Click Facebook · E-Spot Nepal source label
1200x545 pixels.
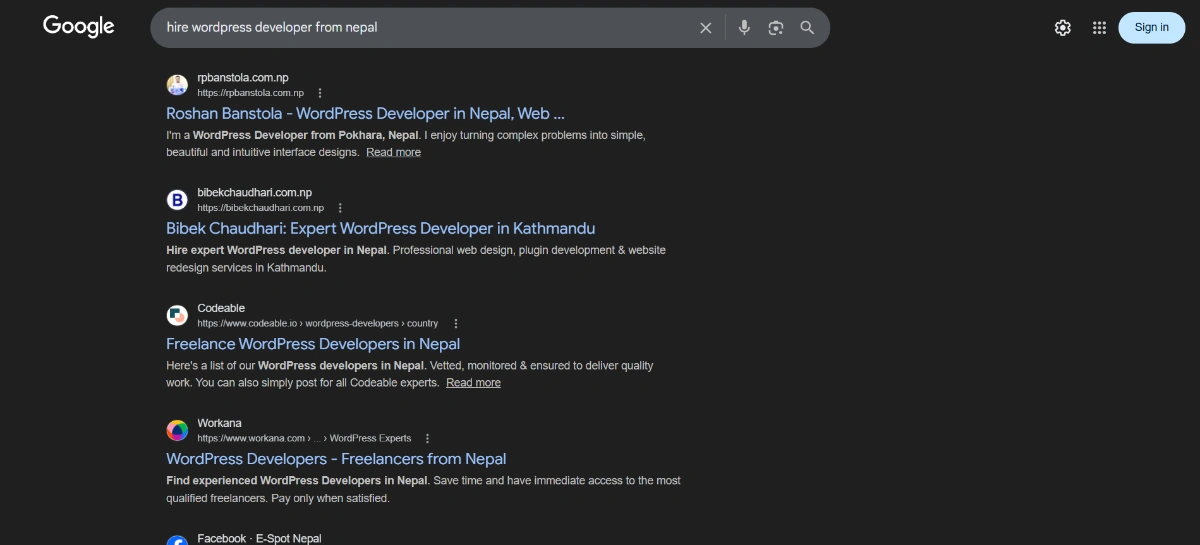[259, 538]
